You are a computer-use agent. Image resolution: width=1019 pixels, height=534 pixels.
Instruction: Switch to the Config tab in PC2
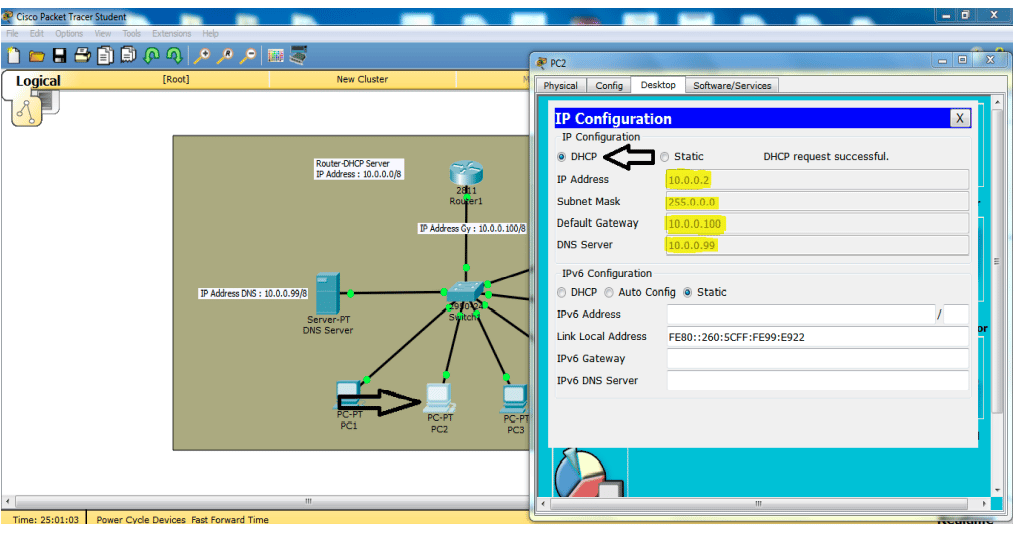[609, 86]
